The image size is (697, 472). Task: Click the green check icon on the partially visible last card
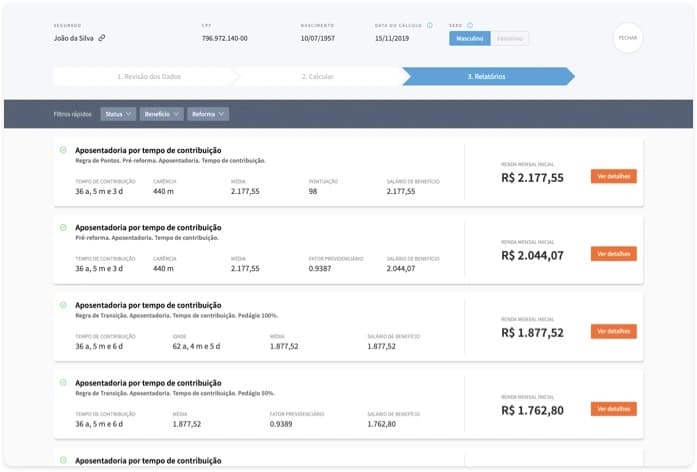tap(63, 460)
